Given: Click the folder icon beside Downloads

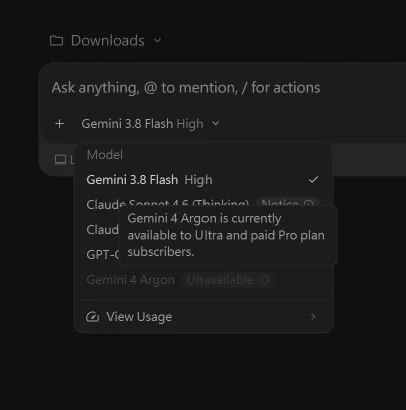Looking at the screenshot, I should (x=56, y=41).
